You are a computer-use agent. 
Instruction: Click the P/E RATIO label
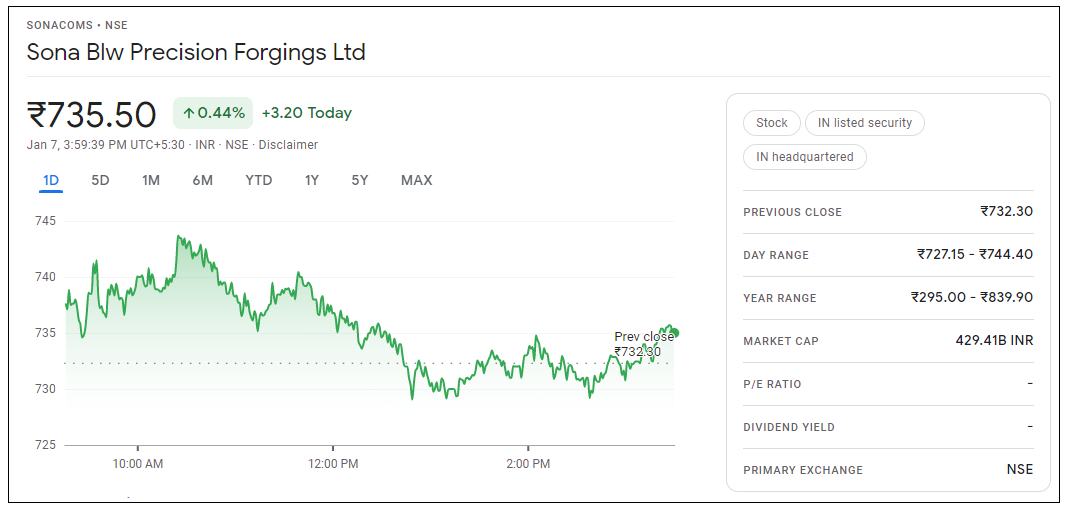[772, 385]
